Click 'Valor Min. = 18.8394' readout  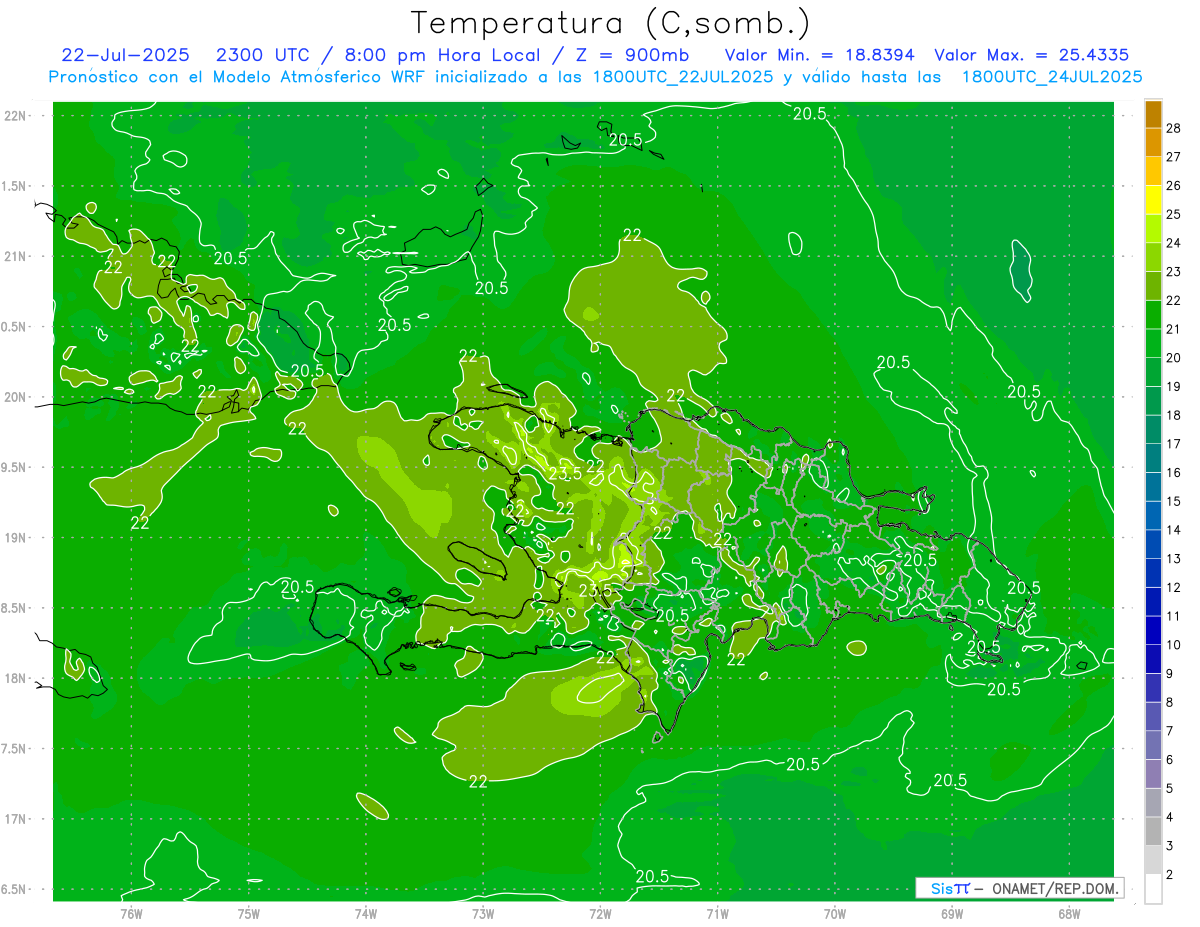pyautogui.click(x=819, y=55)
